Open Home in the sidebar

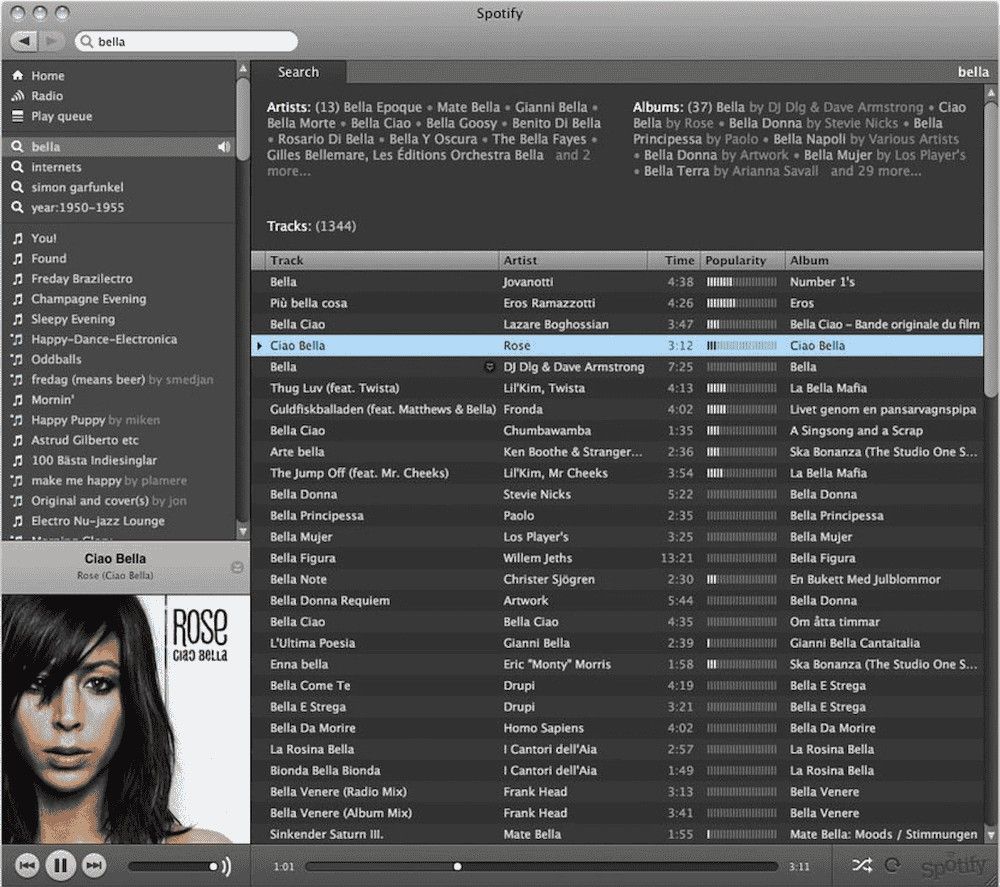pos(47,76)
